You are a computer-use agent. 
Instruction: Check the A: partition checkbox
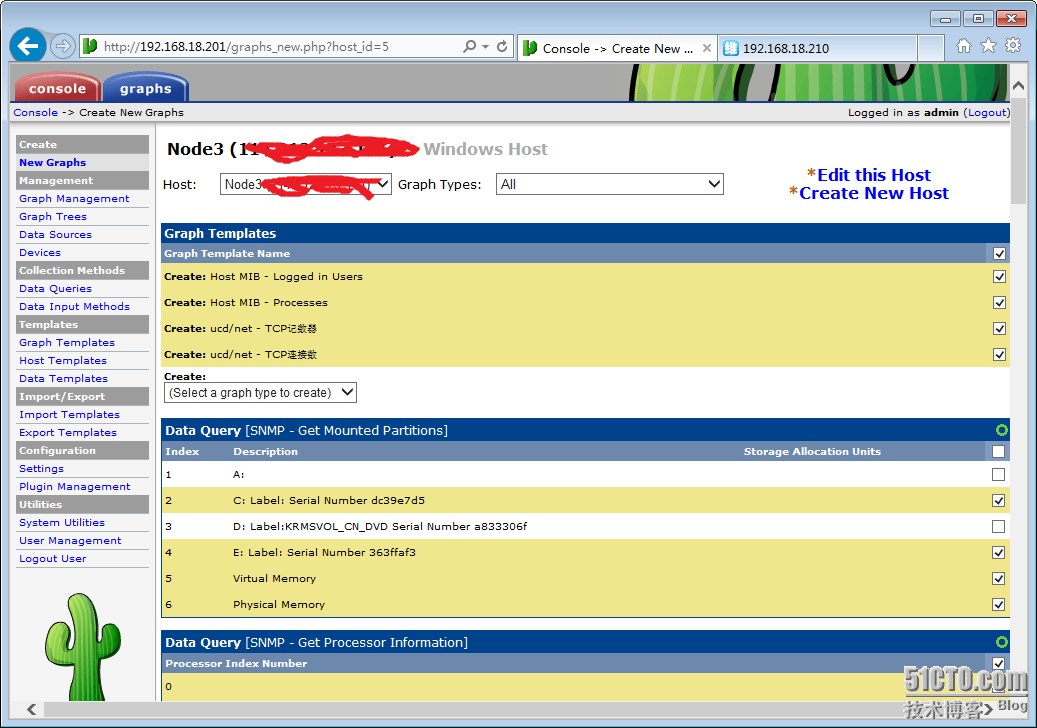click(x=999, y=475)
